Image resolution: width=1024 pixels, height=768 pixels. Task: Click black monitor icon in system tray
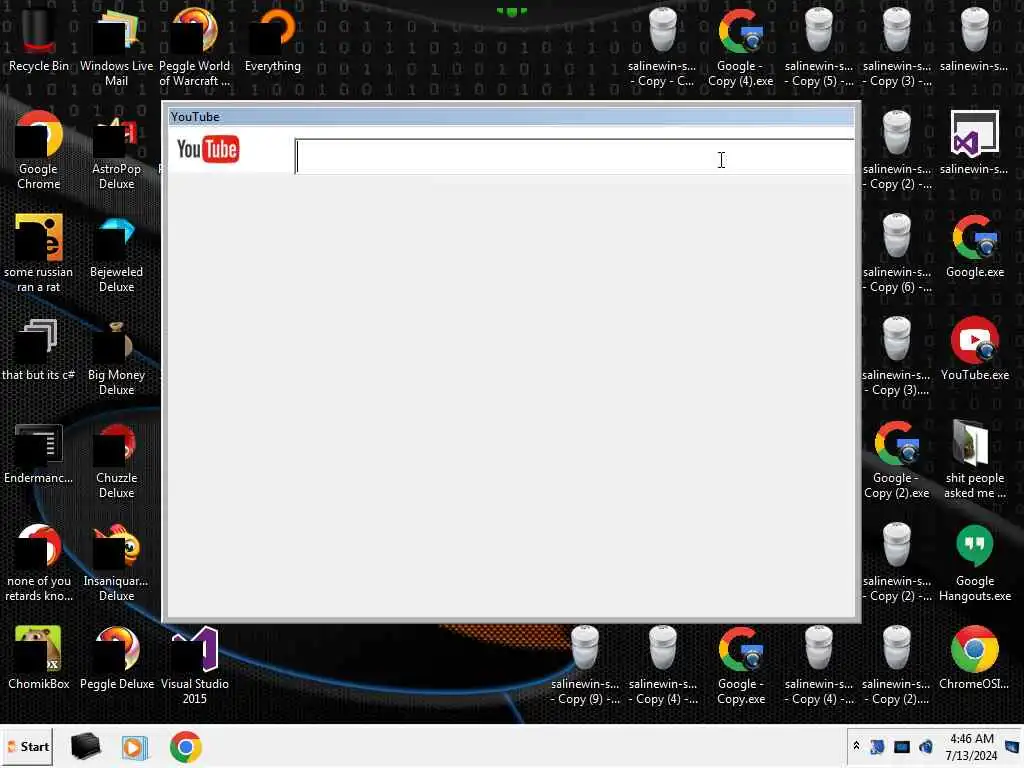click(902, 747)
